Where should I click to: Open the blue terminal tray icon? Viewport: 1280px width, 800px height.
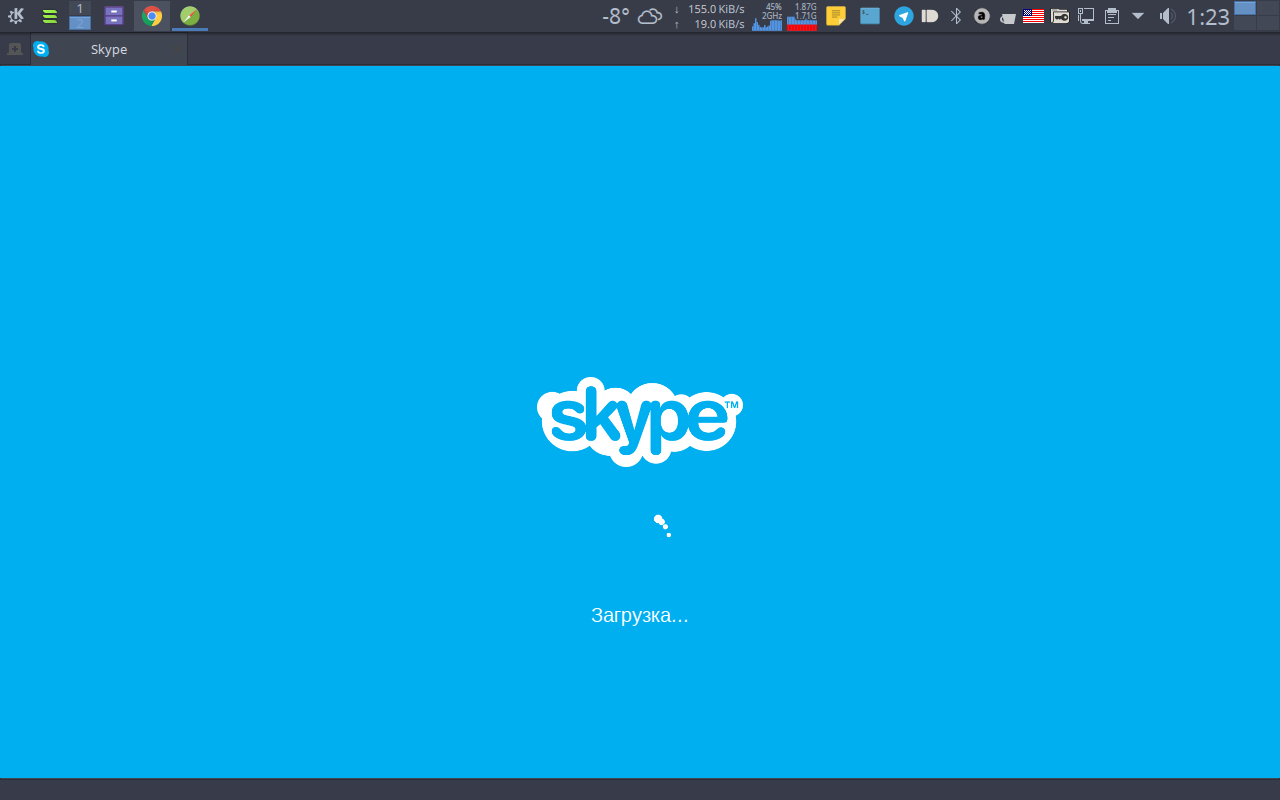tap(870, 16)
